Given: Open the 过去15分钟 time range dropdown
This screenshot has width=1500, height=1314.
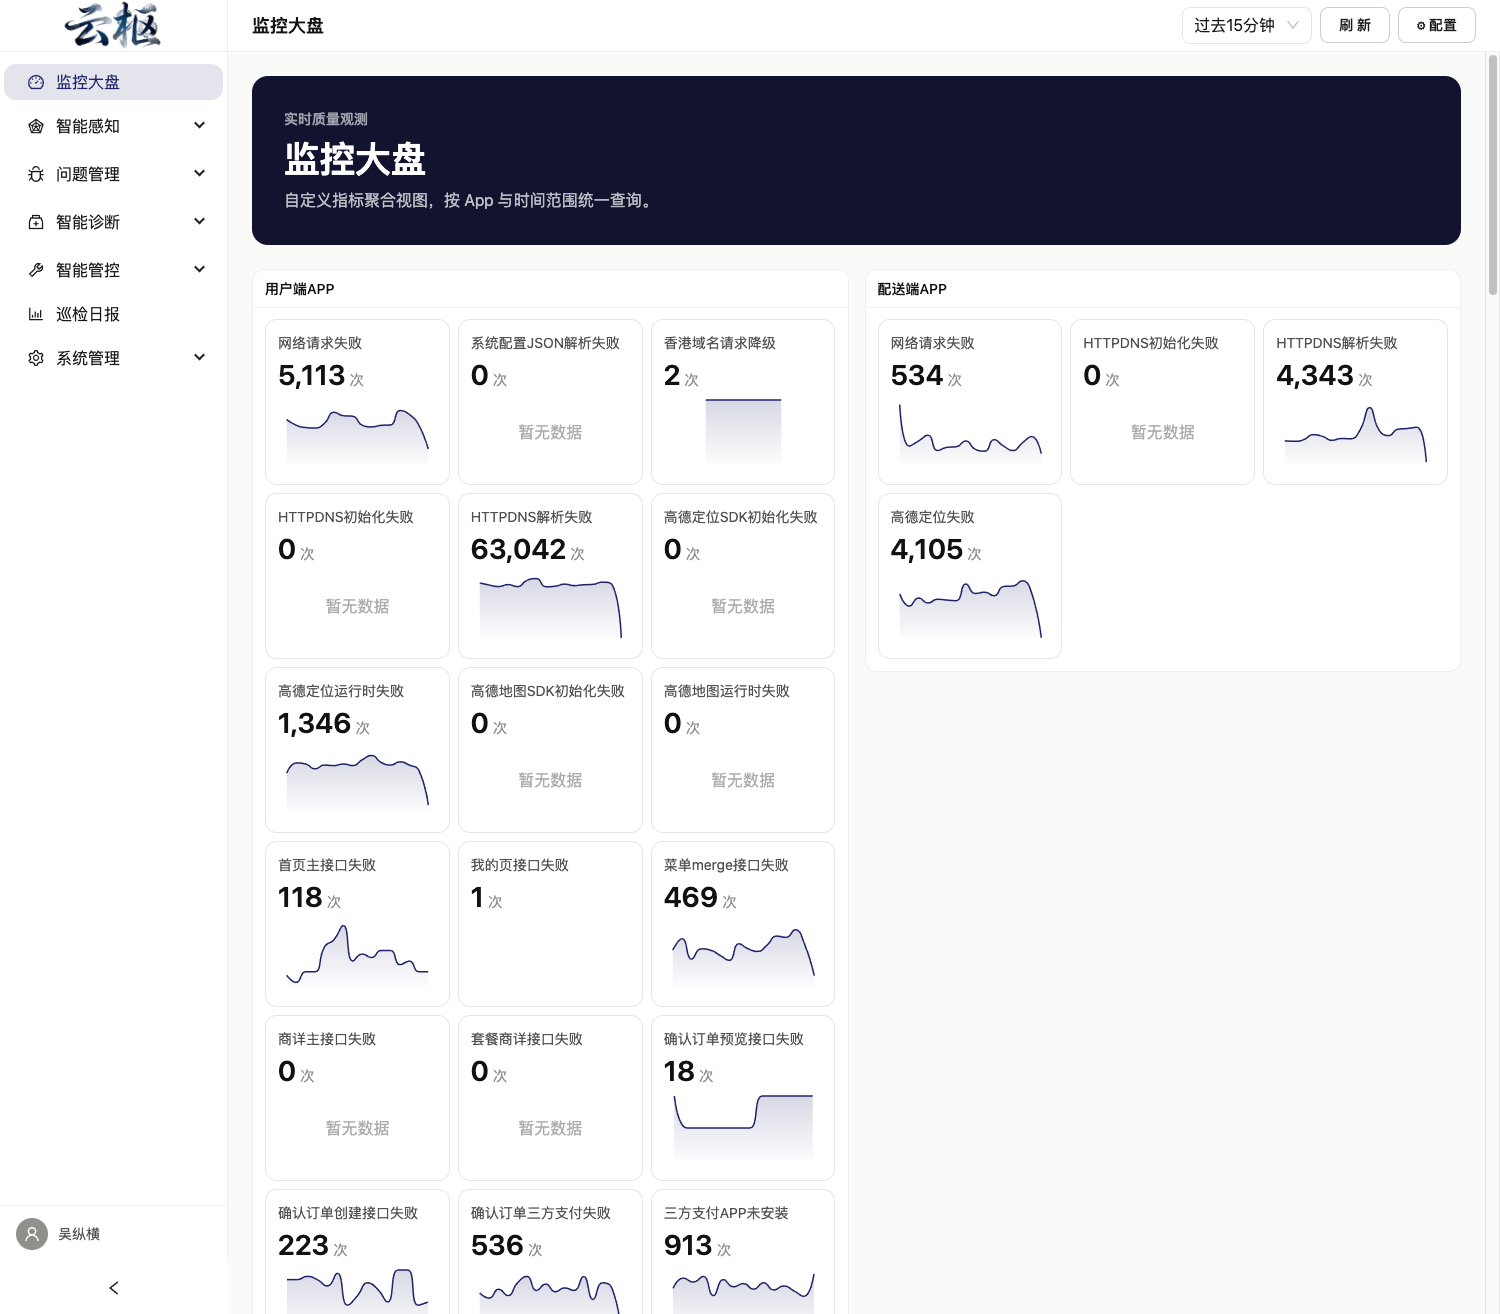Looking at the screenshot, I should [1247, 25].
